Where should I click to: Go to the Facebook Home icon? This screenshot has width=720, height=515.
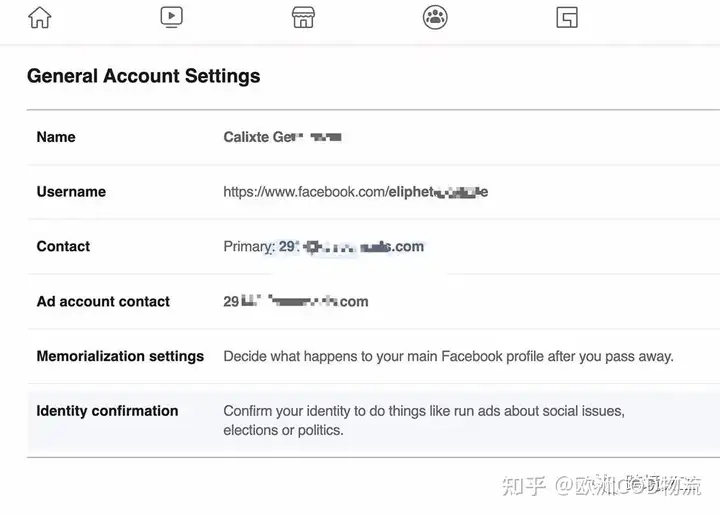point(39,17)
